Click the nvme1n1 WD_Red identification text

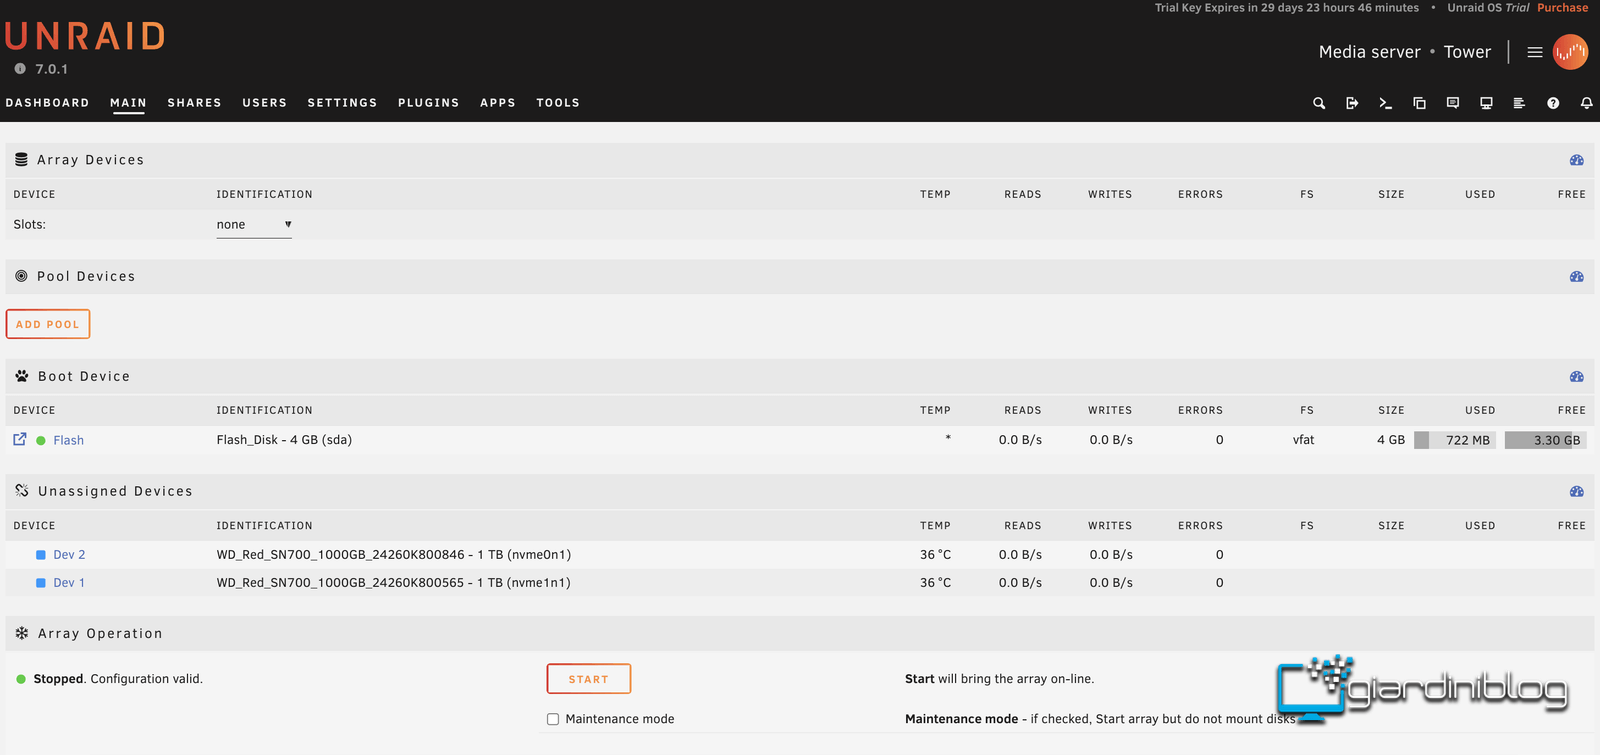[394, 583]
